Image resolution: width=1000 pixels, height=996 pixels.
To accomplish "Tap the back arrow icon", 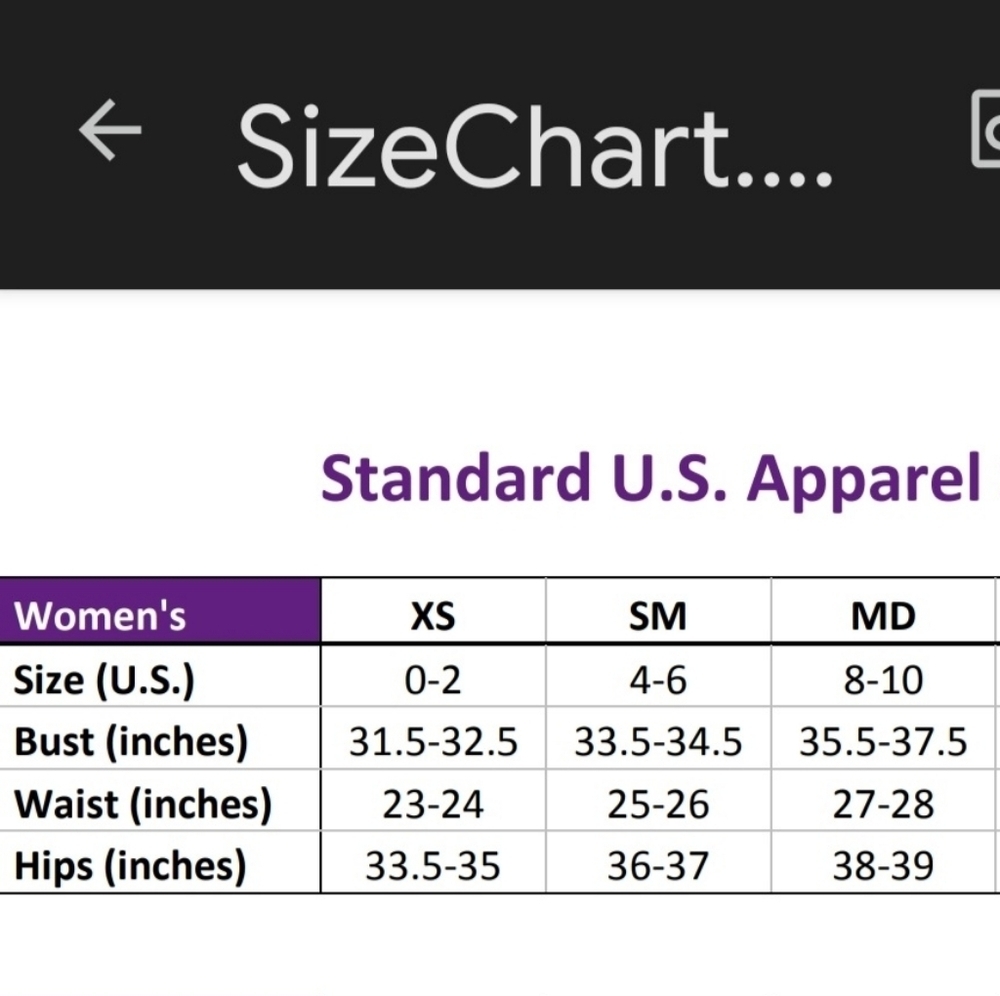I will [110, 129].
